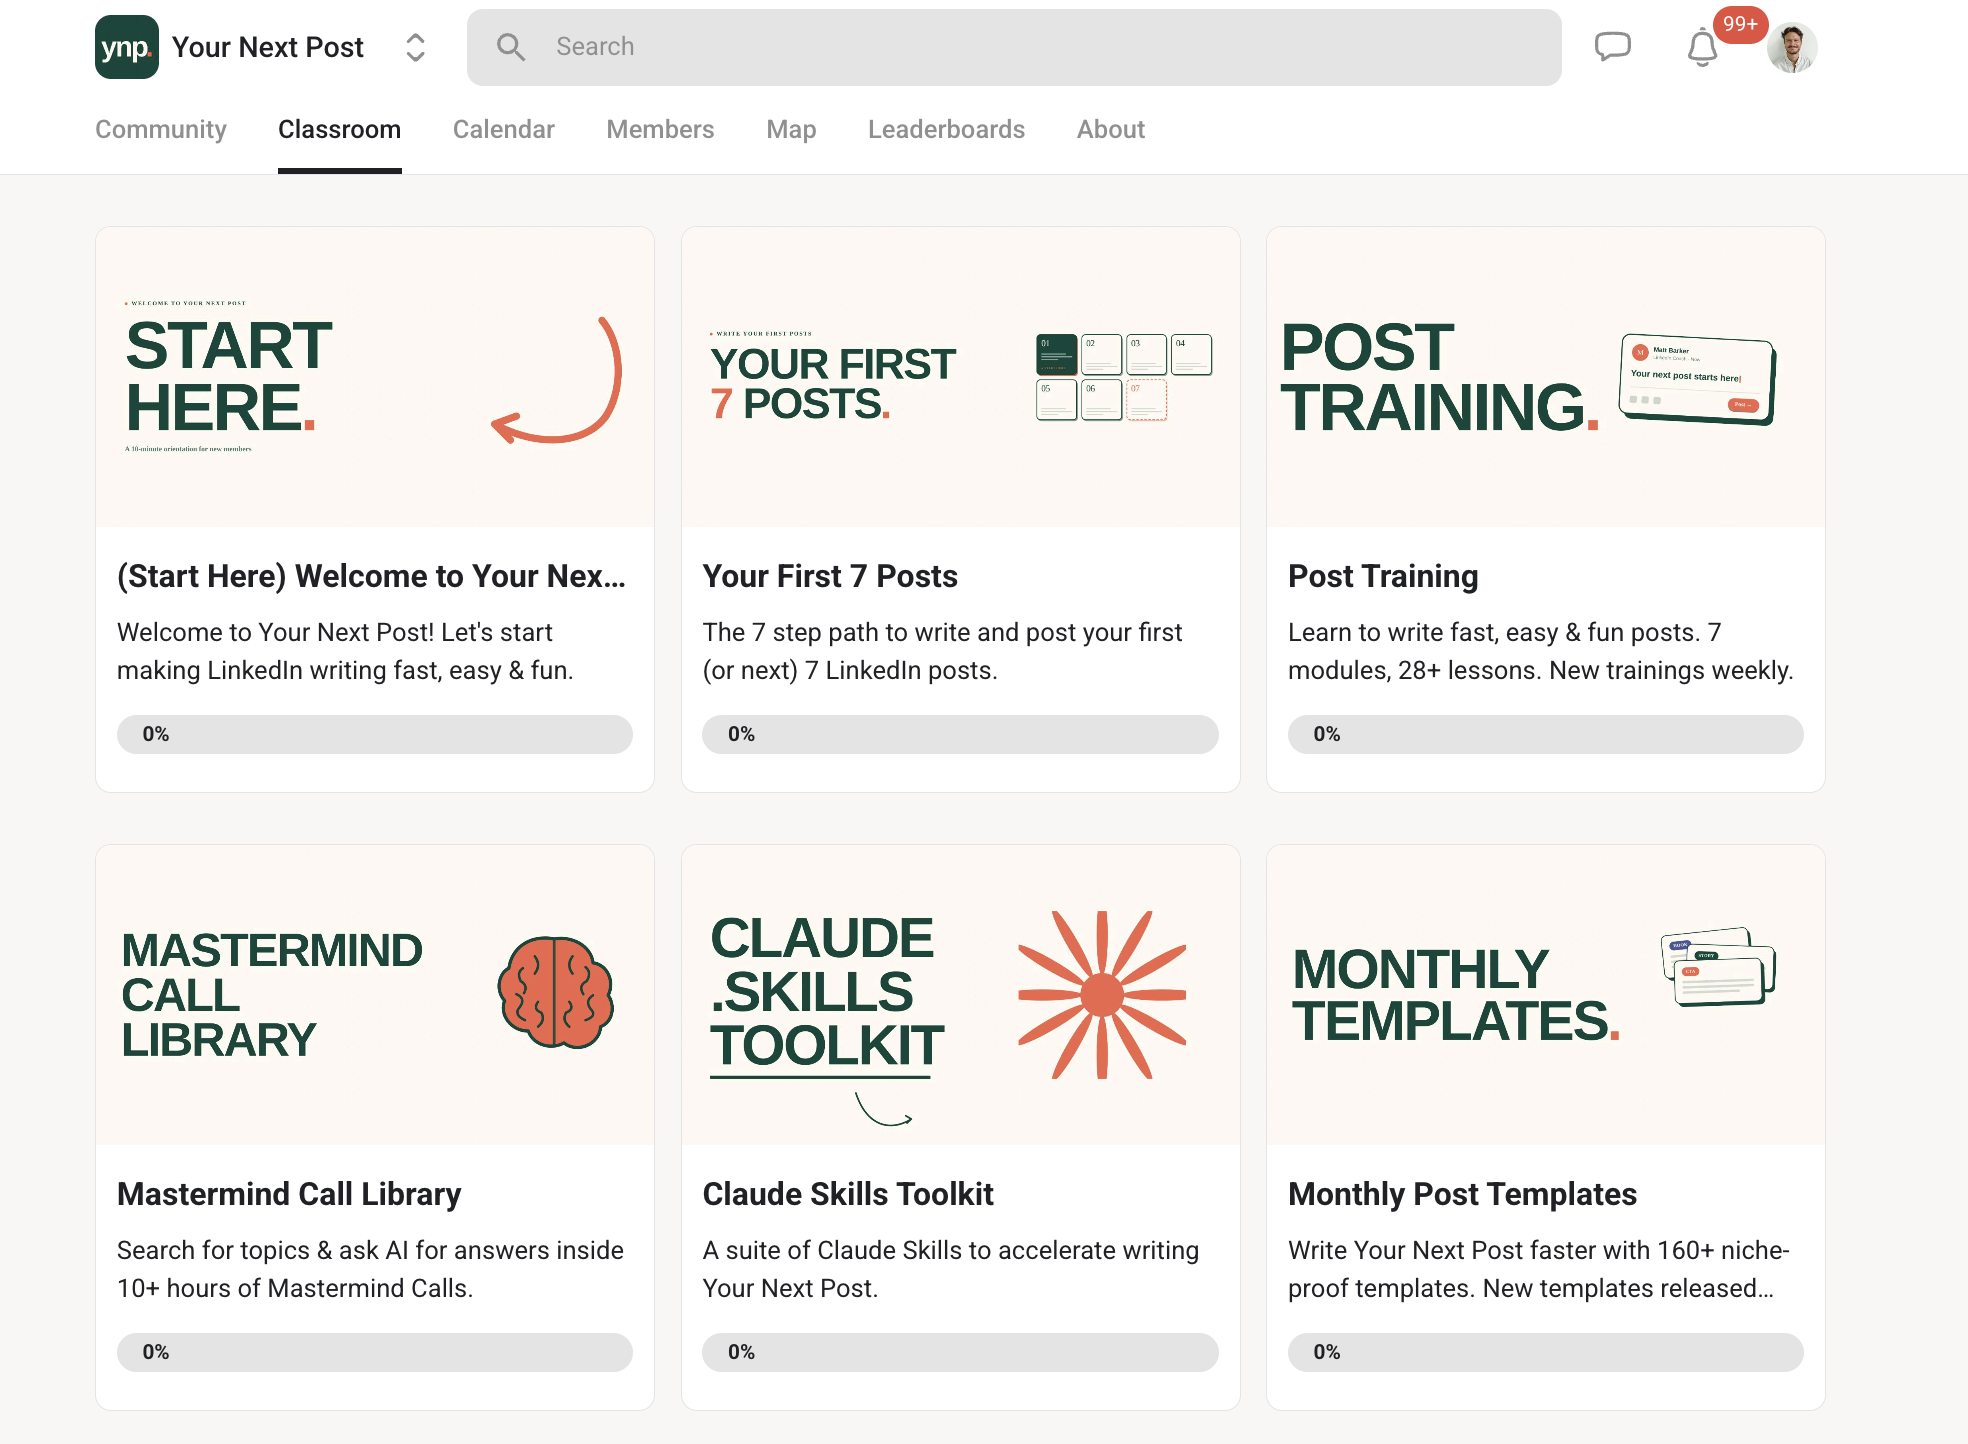Click the 99+ notification badge
Viewport: 1968px width, 1444px height.
(x=1740, y=24)
